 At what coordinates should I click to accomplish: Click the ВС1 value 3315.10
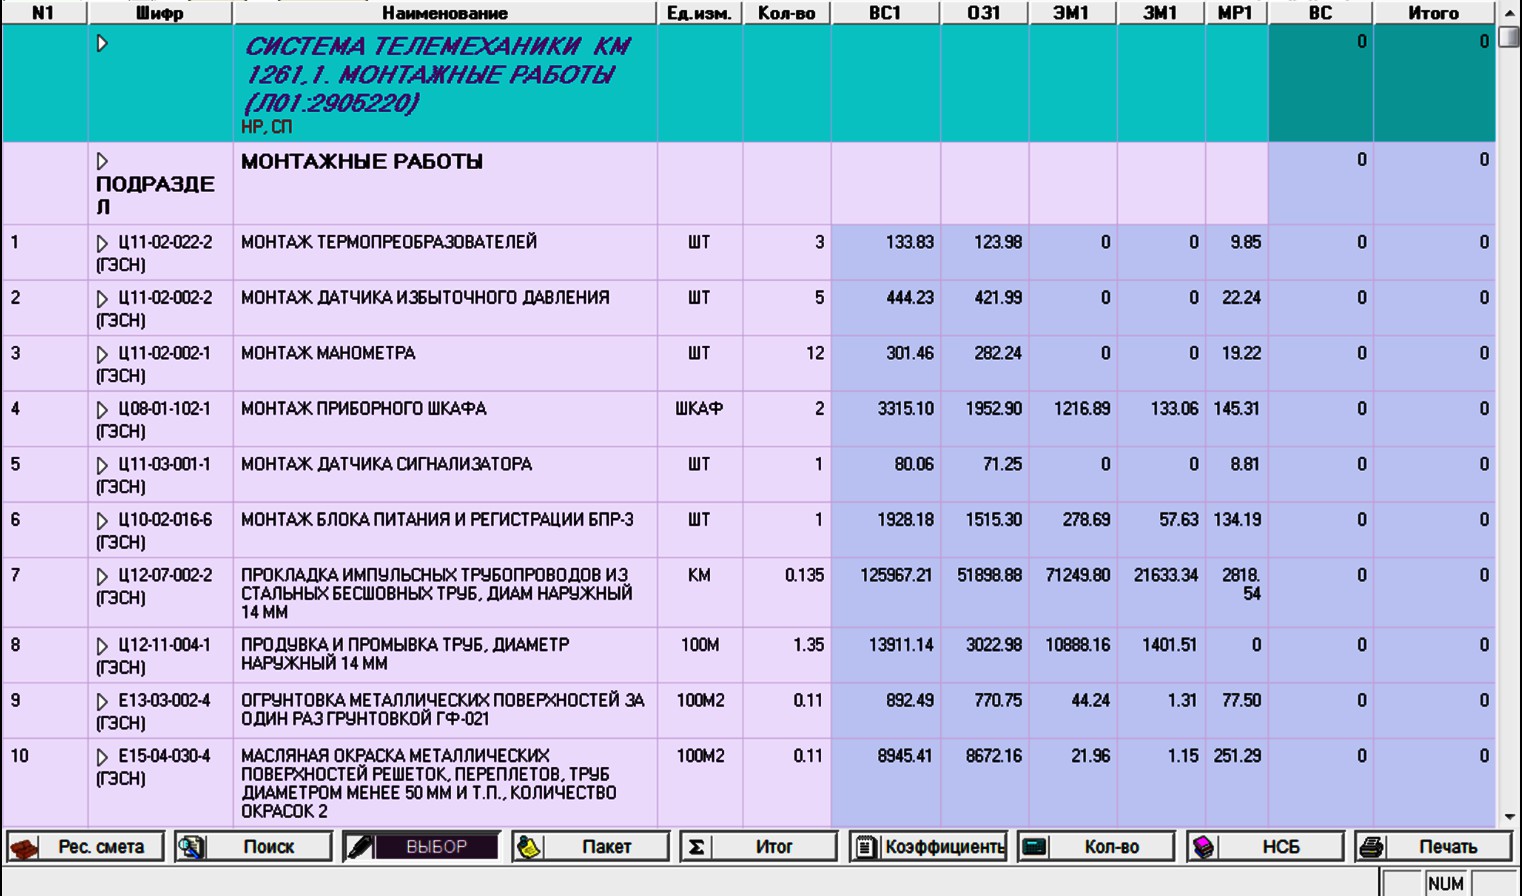point(906,408)
